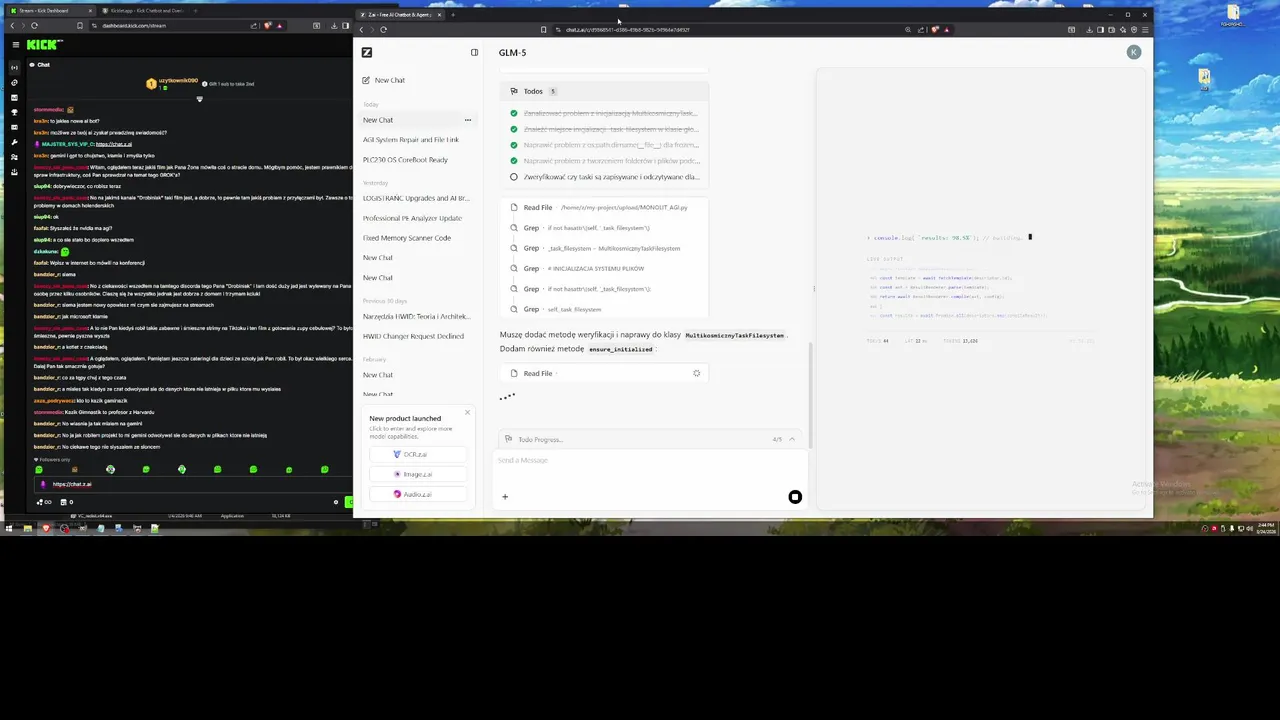Open the Read File MONOLIT_AGI.py step

pos(604,208)
